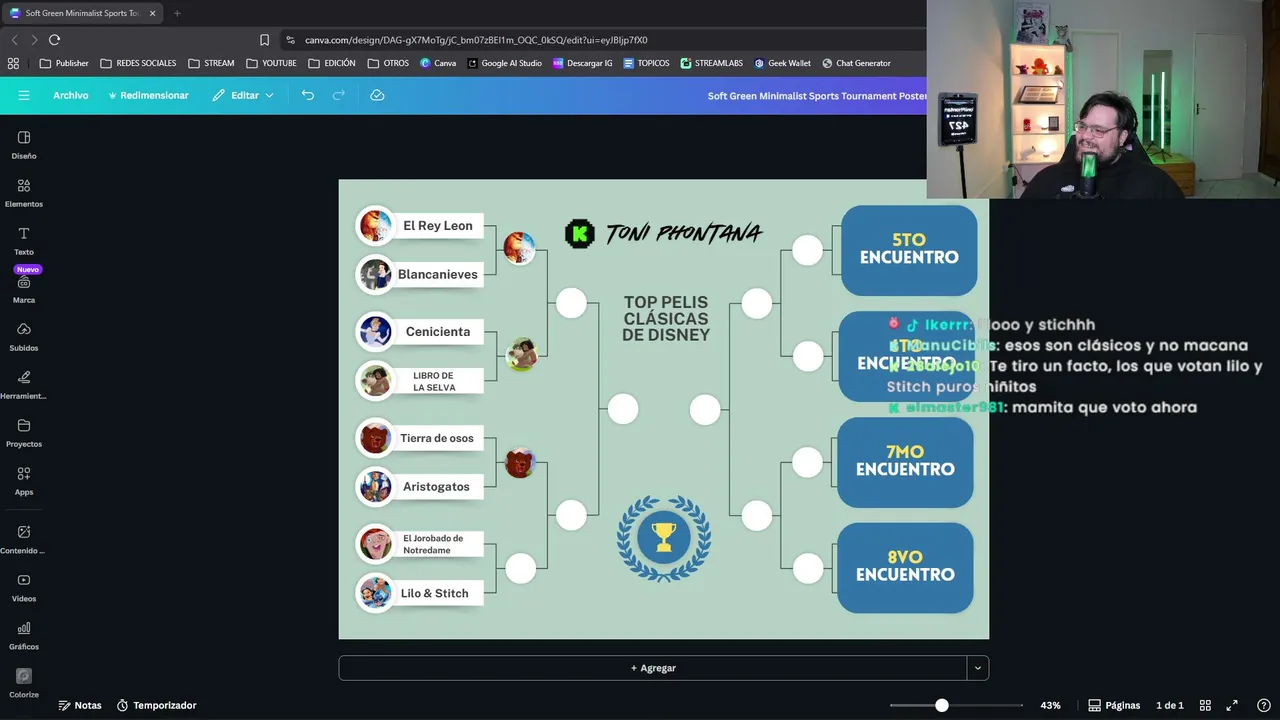The image size is (1280, 720).
Task: Open the OTROS bookmark folder
Action: pos(388,63)
